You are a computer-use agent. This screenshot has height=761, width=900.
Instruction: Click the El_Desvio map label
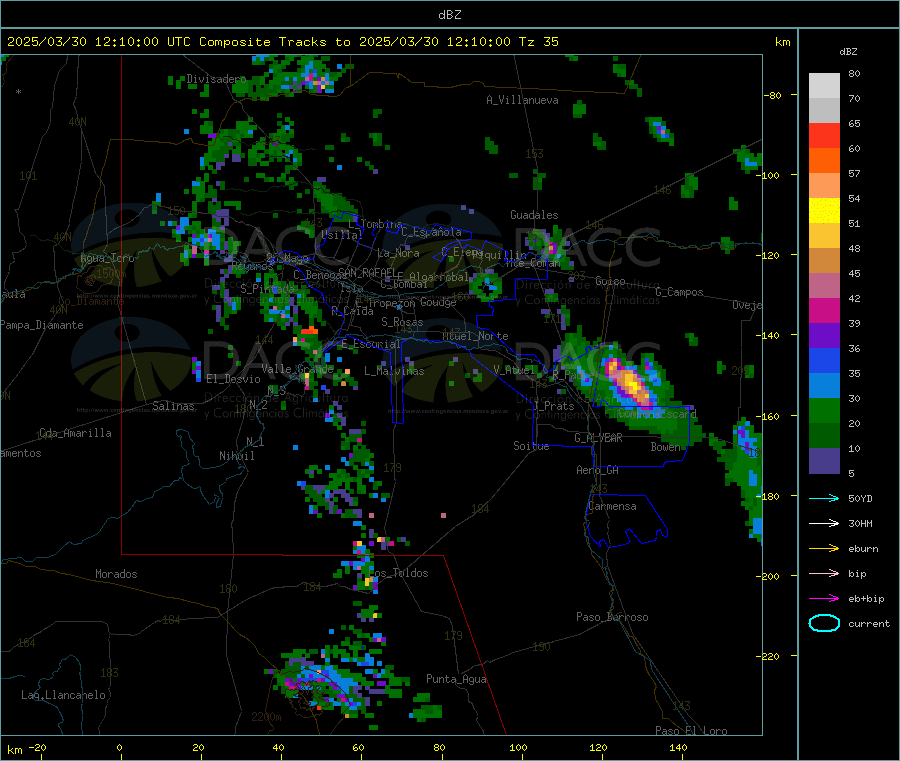click(x=233, y=379)
